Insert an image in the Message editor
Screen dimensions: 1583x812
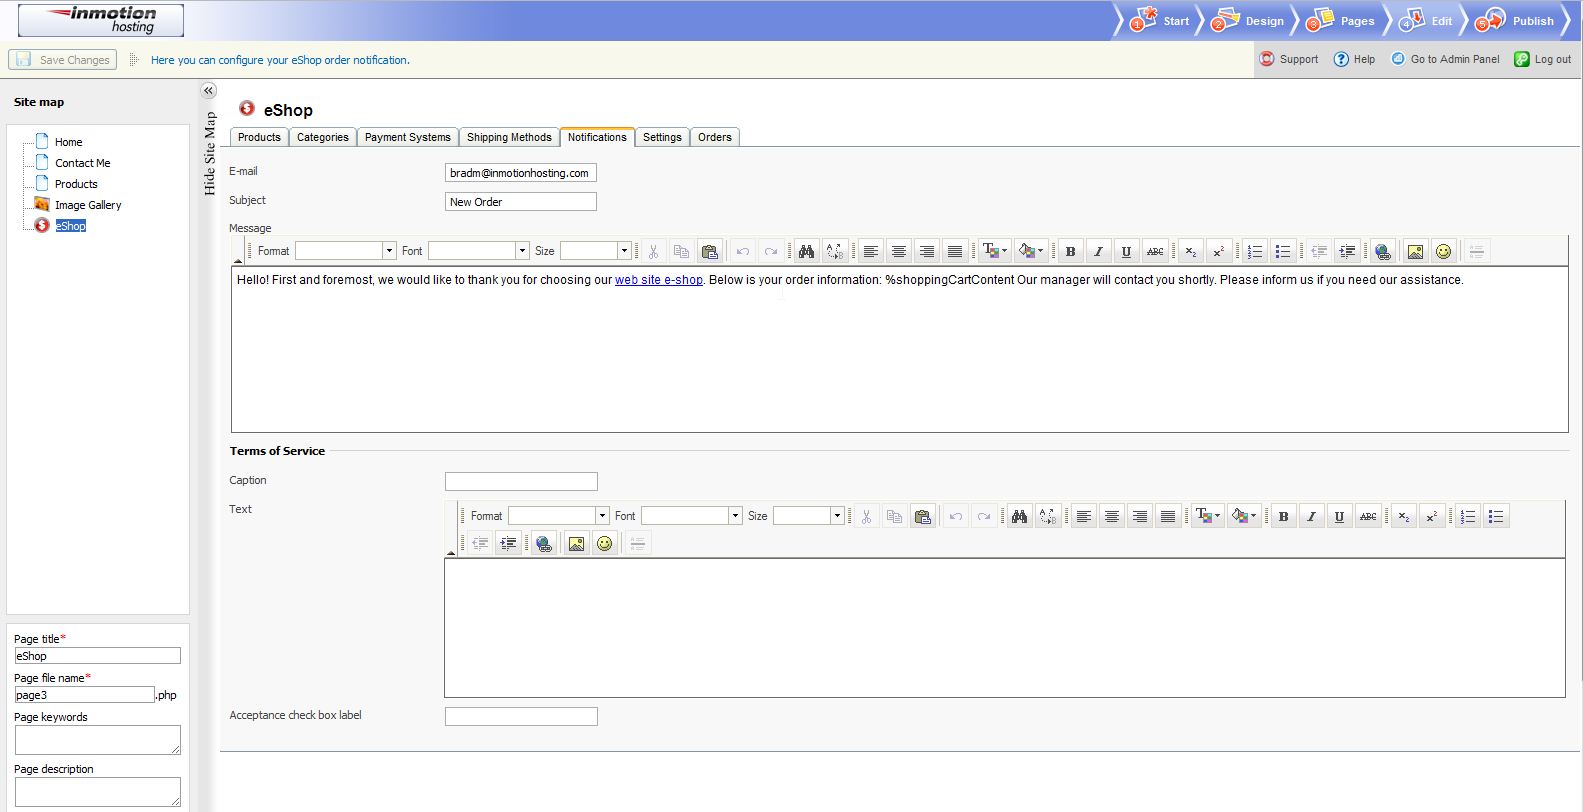pos(1415,251)
